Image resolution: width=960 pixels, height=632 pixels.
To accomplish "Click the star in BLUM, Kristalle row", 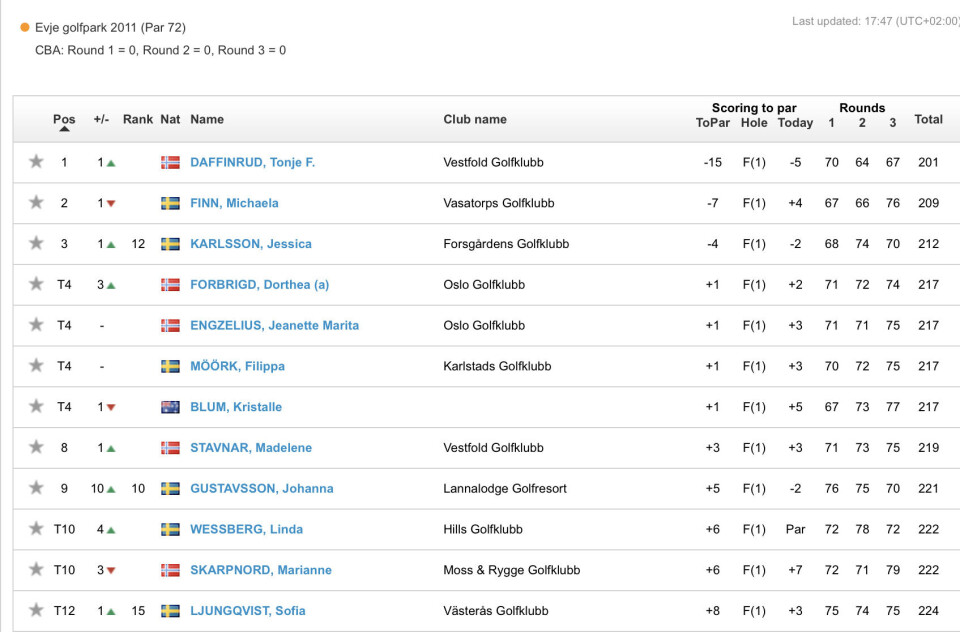I will click(x=36, y=407).
